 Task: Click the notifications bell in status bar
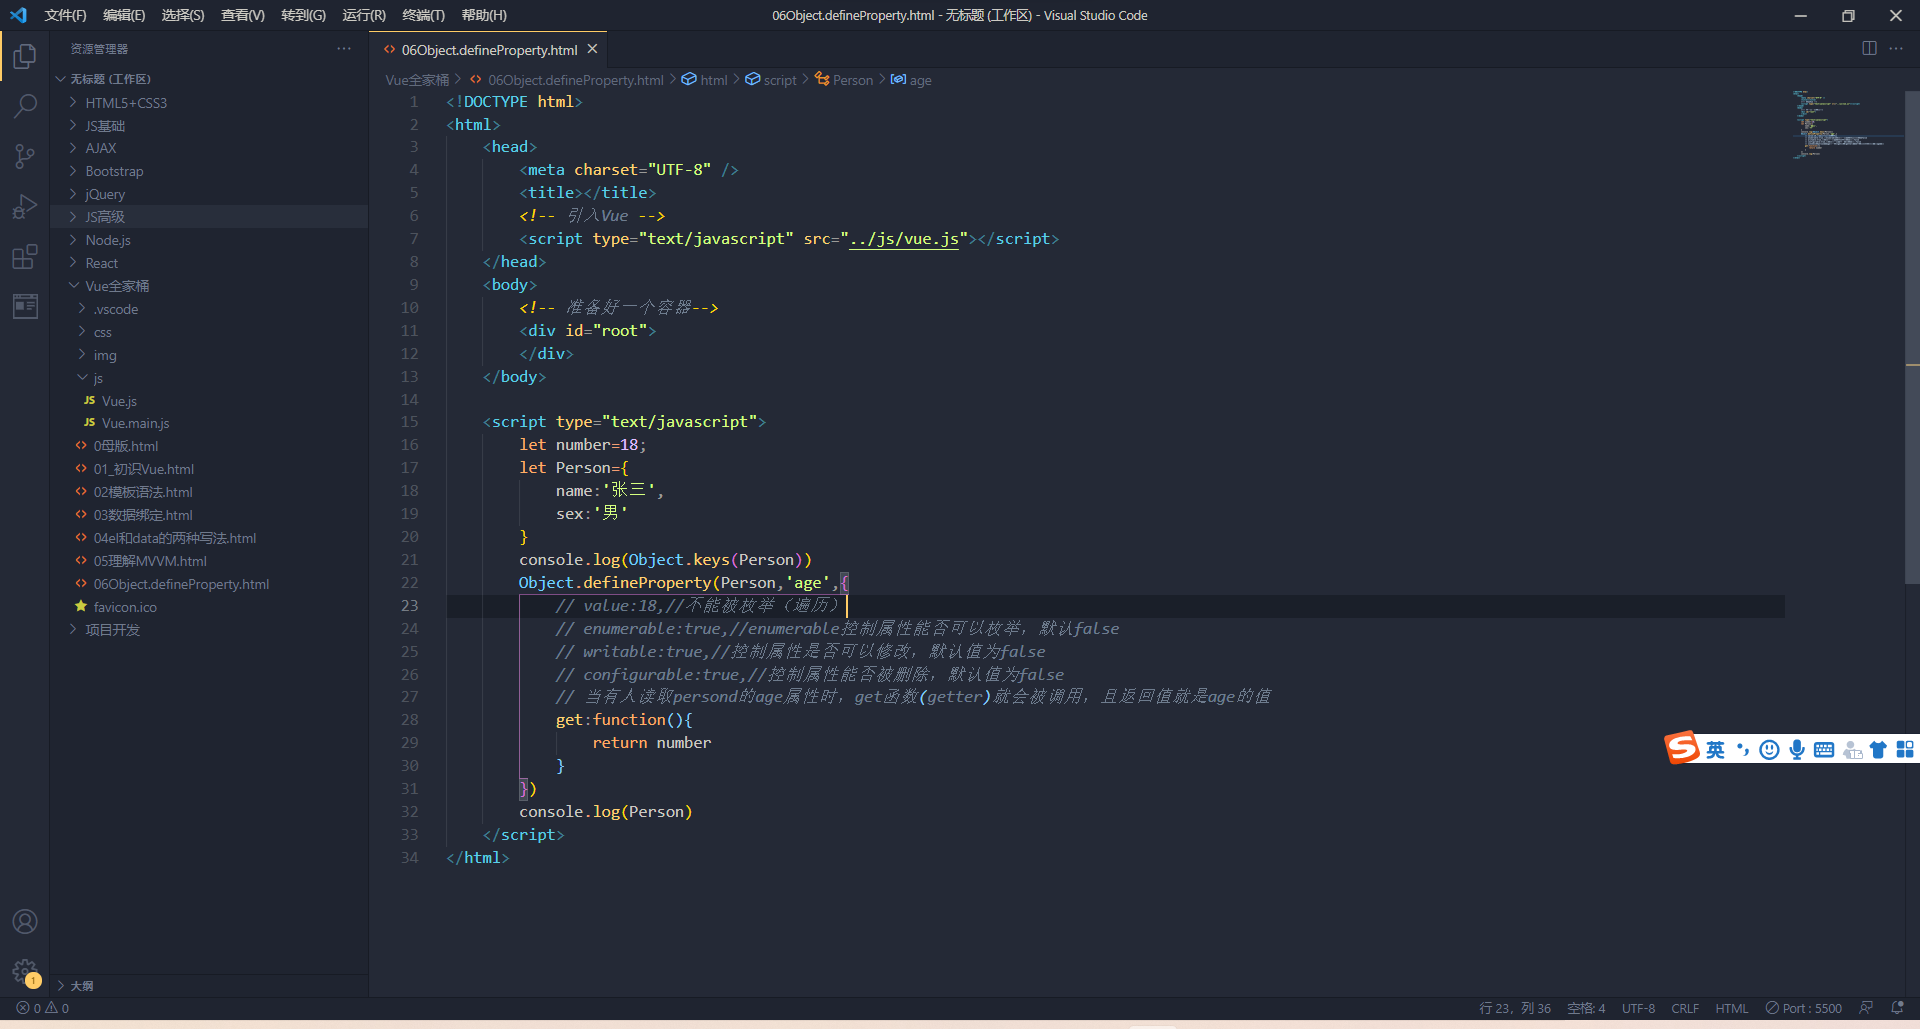point(1898,1008)
